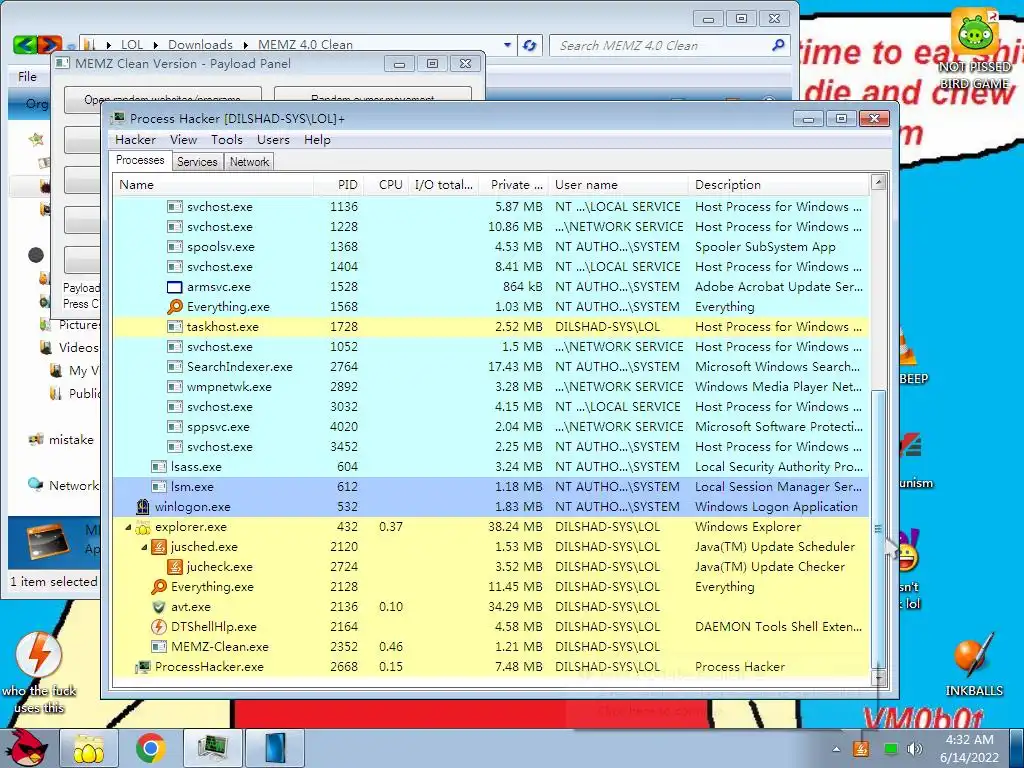Open the blue panel taskbar button
Viewport: 1024px width, 768px height.
tap(275, 748)
